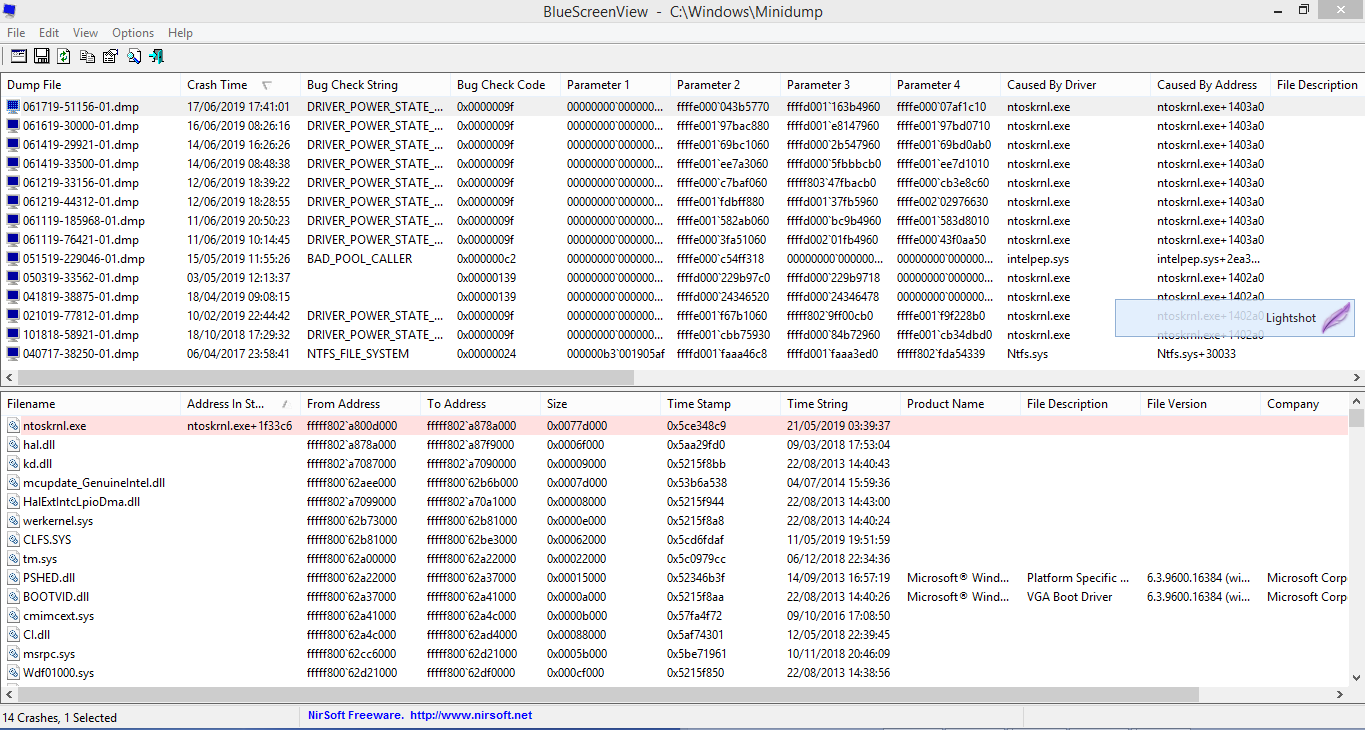Sort lower pane by Address In Stack header
1365x730 pixels.
[240, 404]
